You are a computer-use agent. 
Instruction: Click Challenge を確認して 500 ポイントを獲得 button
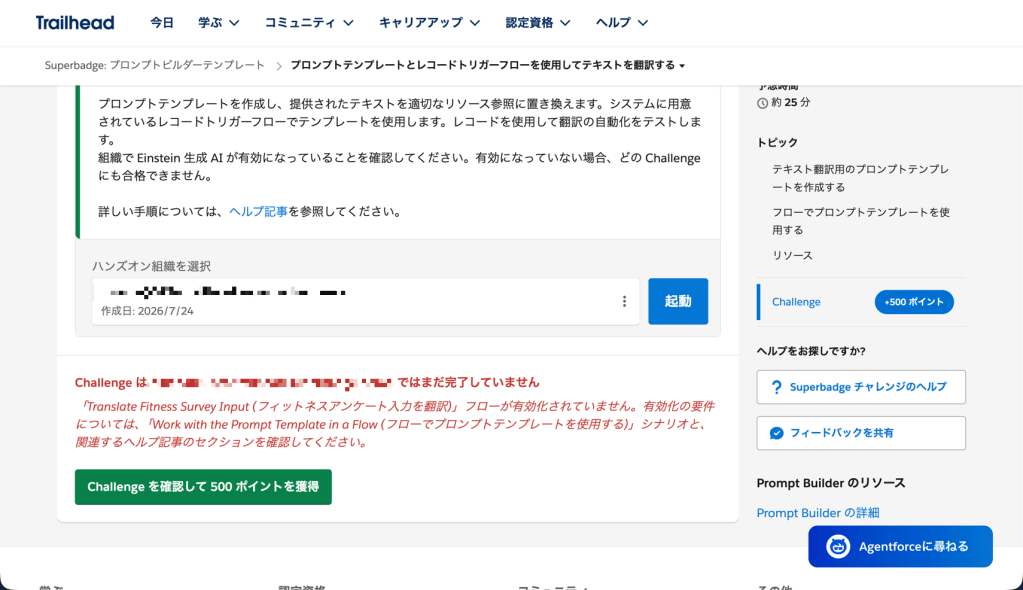pos(203,487)
